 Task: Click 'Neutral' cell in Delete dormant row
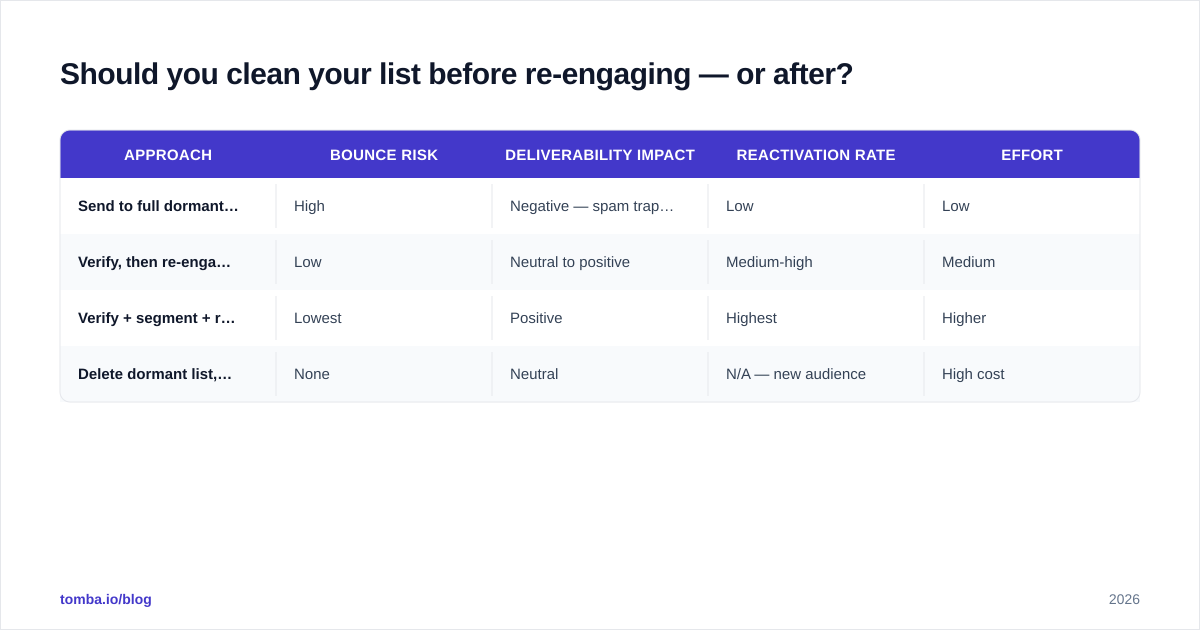tap(600, 374)
